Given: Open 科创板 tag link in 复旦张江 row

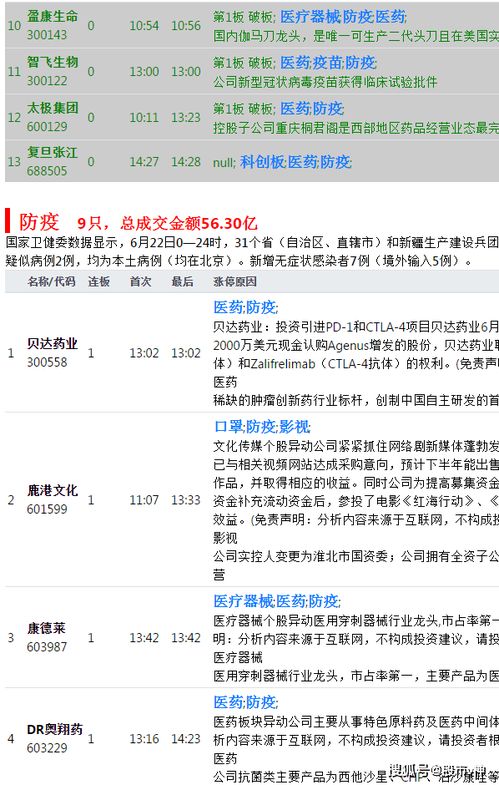Looking at the screenshot, I should [262, 162].
